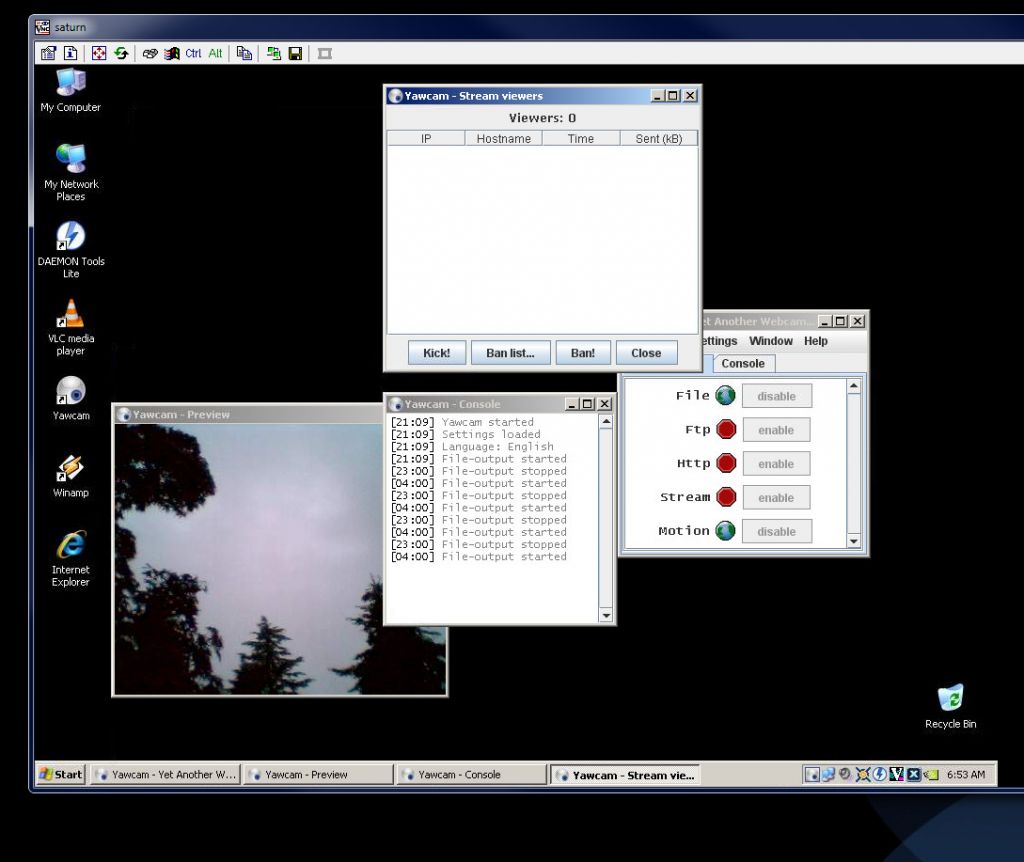Screen dimensions: 1024x862
Task: Click the Yawcam Console window scroll-up arrow
Action: [606, 421]
